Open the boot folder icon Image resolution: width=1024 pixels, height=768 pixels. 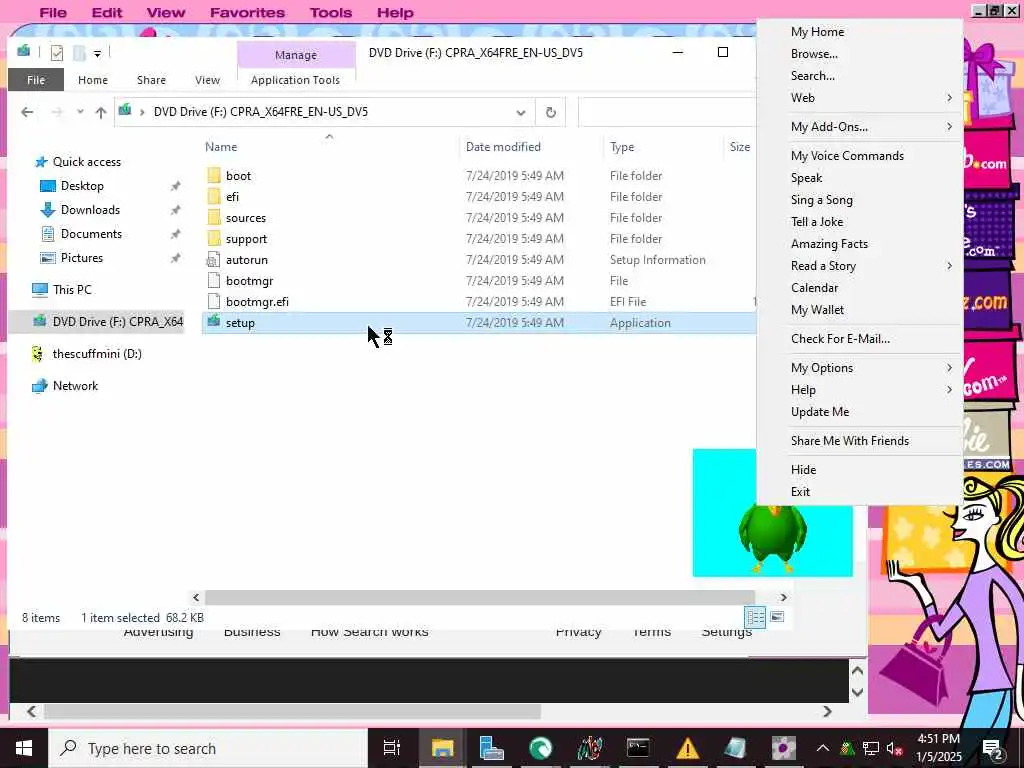214,176
